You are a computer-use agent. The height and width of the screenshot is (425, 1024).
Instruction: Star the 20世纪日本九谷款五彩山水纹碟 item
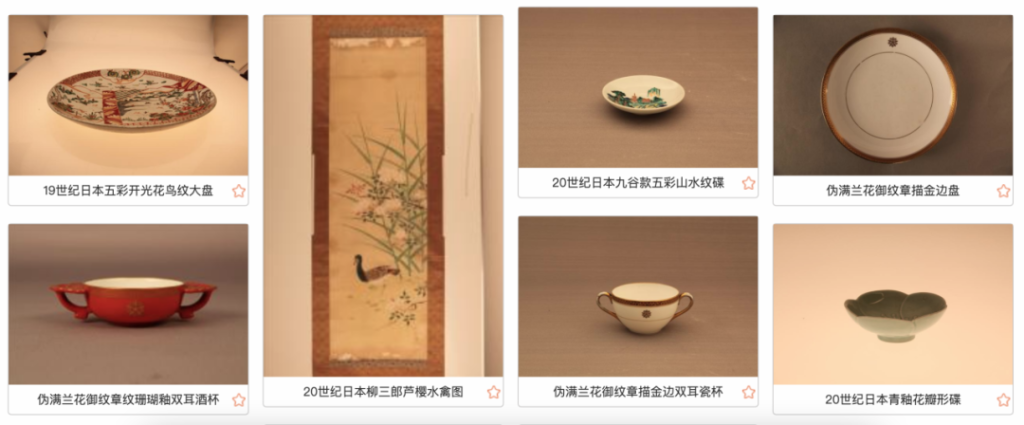click(x=748, y=183)
